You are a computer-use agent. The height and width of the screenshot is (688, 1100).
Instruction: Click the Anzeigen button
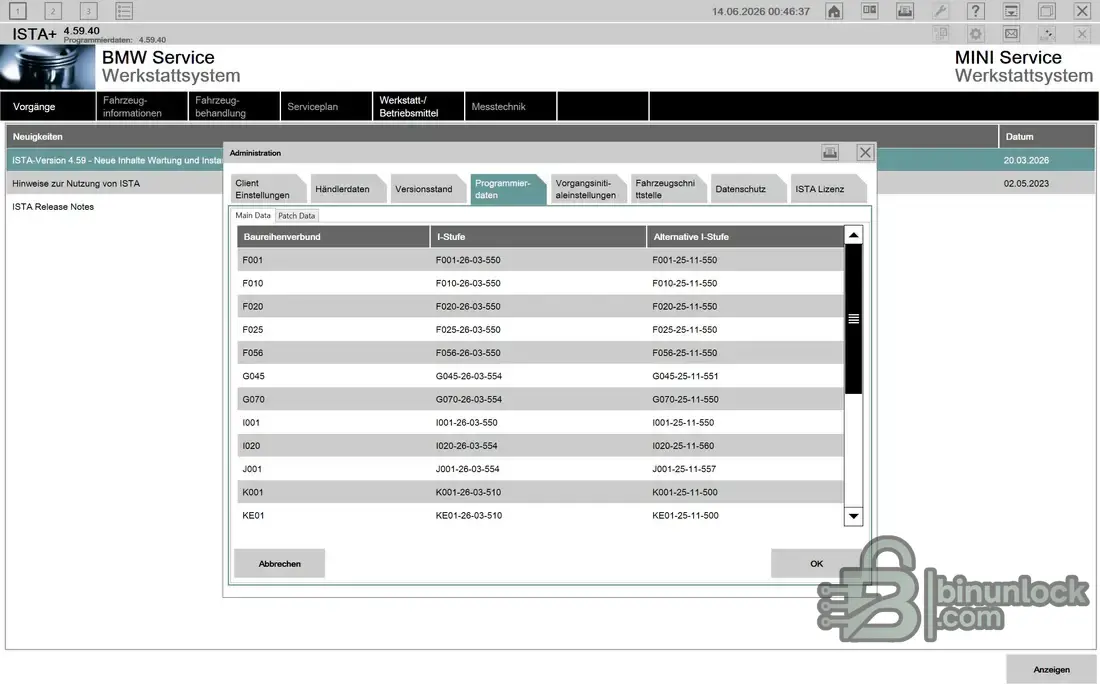point(1051,669)
